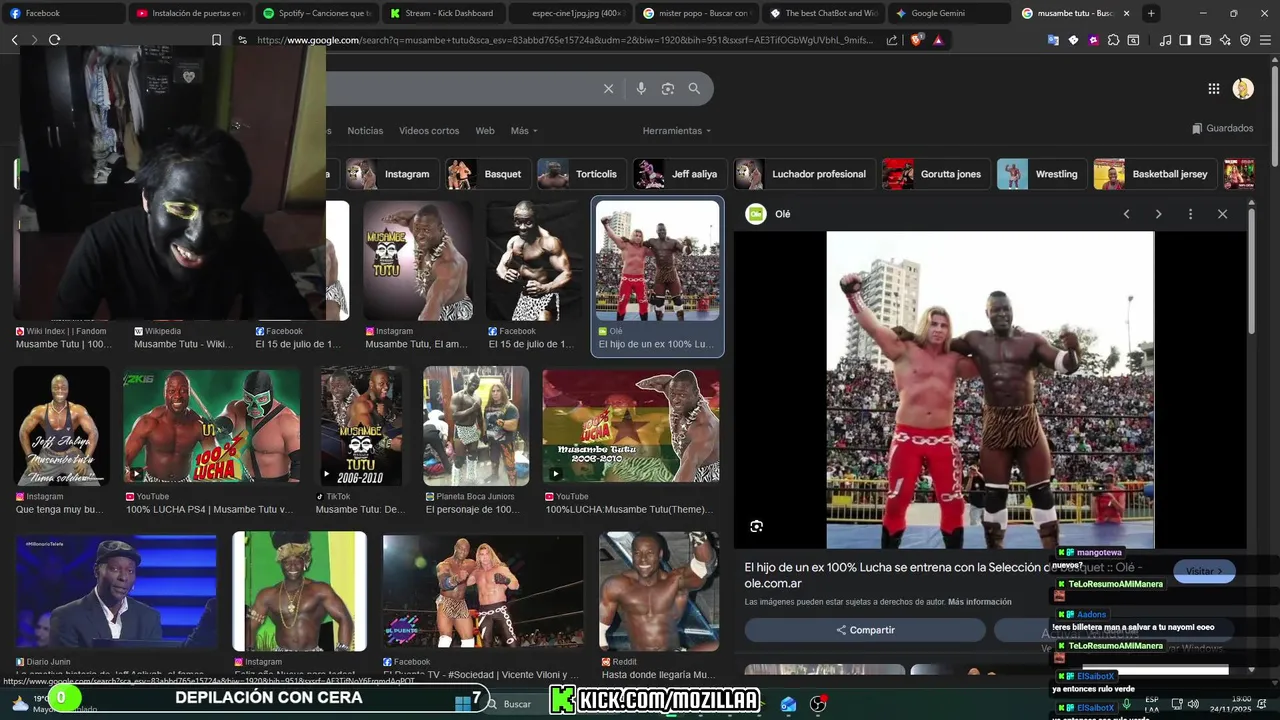This screenshot has height=720, width=1280.
Task: Open the Brave Wallet icon
Action: pos(1205,40)
